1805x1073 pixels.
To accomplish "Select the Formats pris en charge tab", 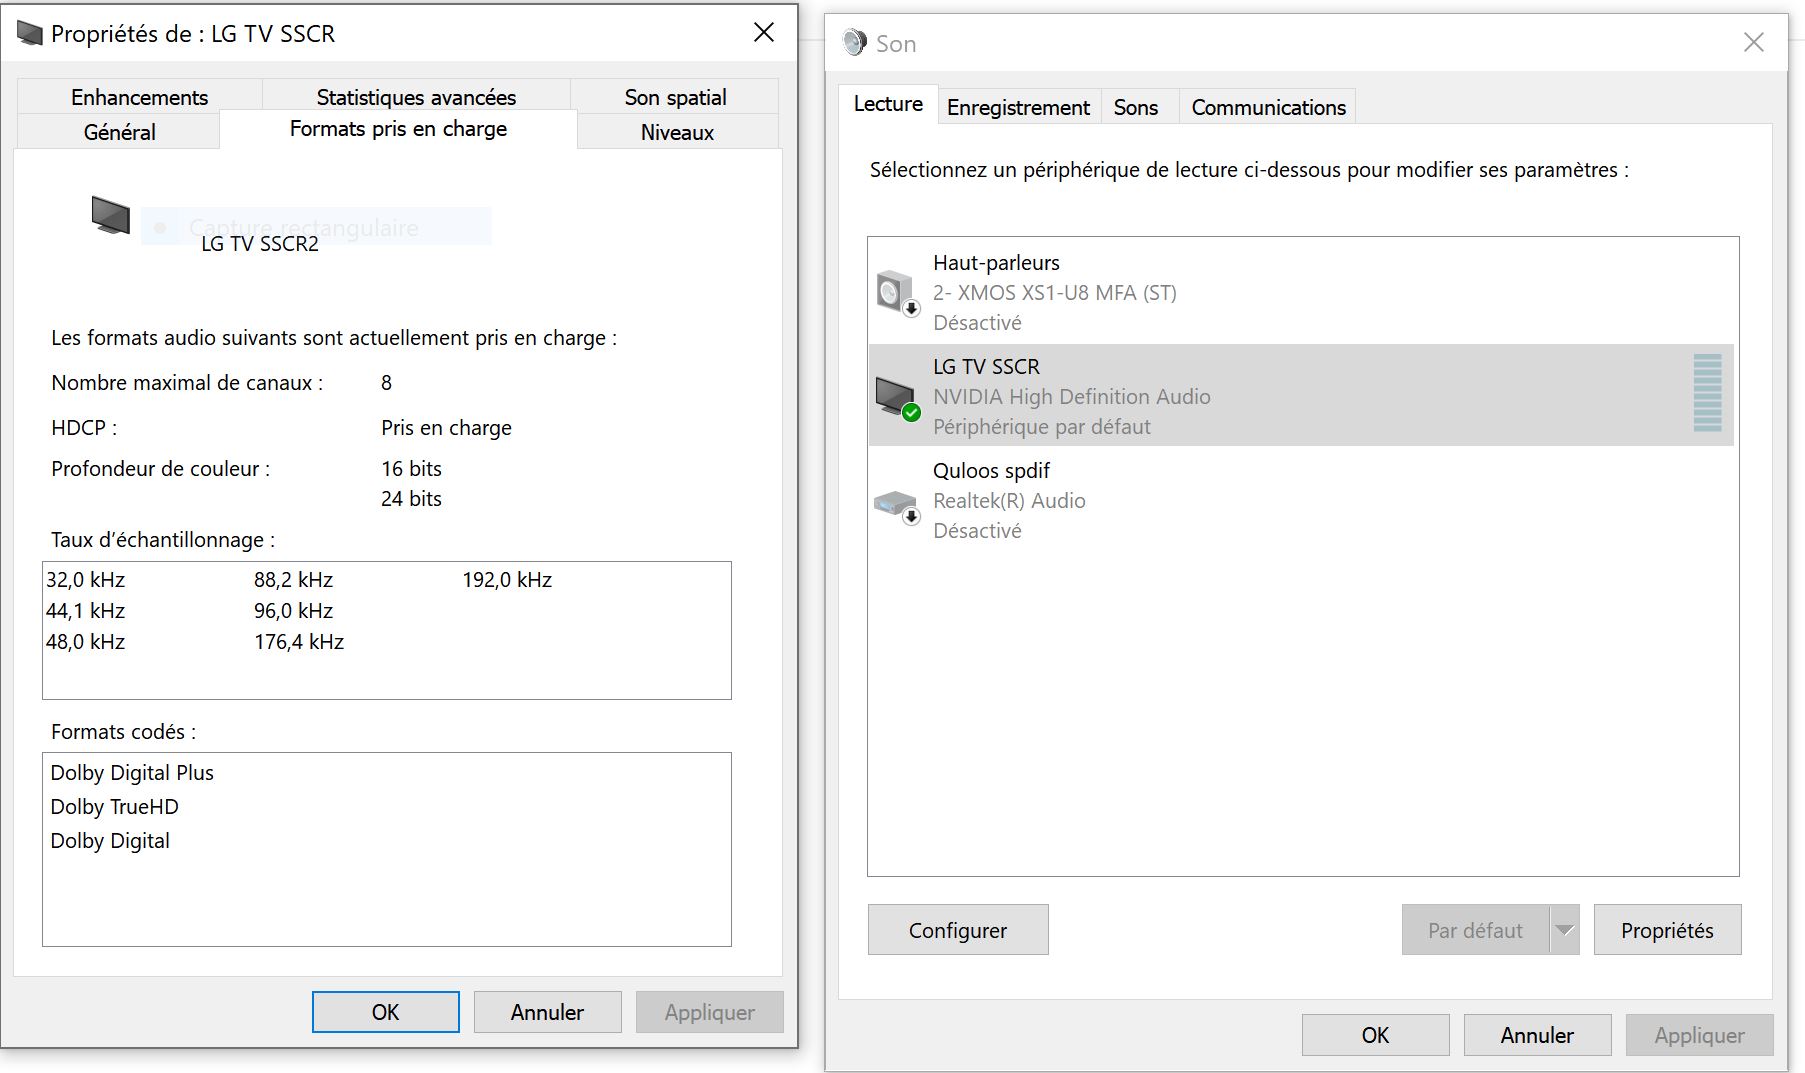I will coord(398,129).
